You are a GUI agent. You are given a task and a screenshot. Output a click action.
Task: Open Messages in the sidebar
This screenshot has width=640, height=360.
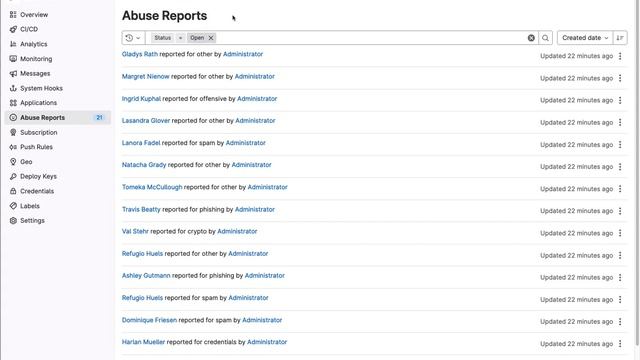point(35,73)
